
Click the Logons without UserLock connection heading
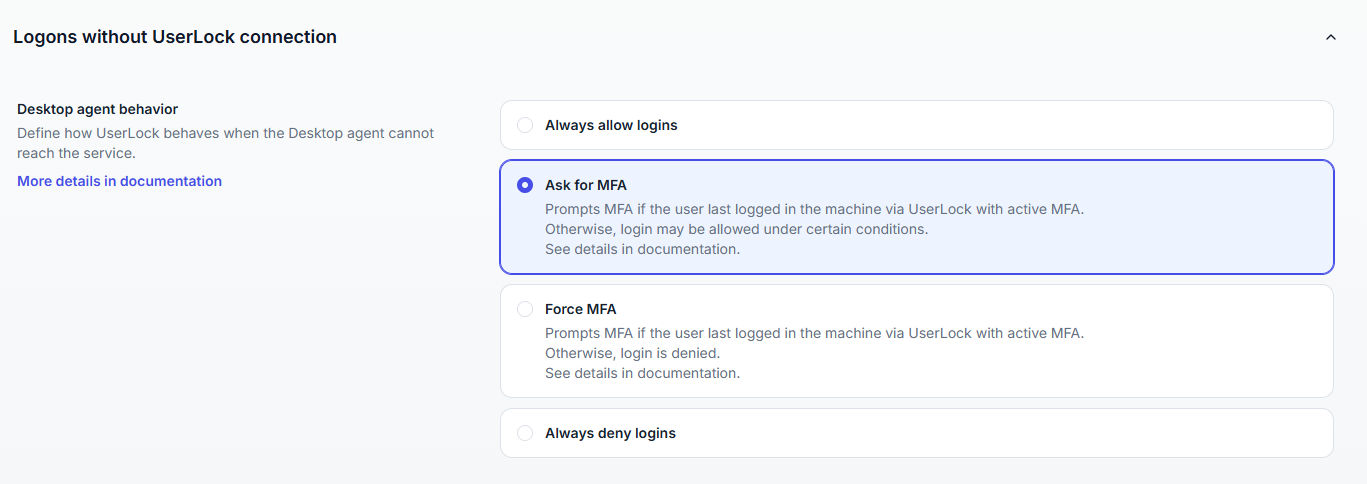click(x=175, y=37)
